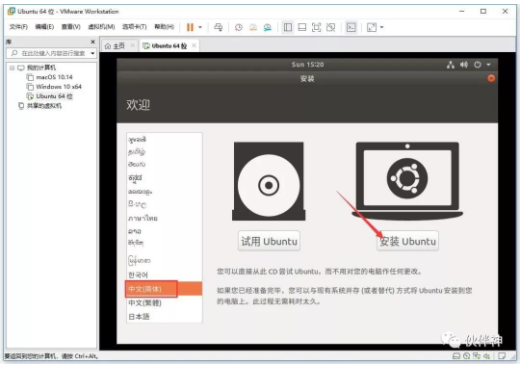The image size is (520, 365).
Task: Close the 安装 installer window
Action: 491,78
